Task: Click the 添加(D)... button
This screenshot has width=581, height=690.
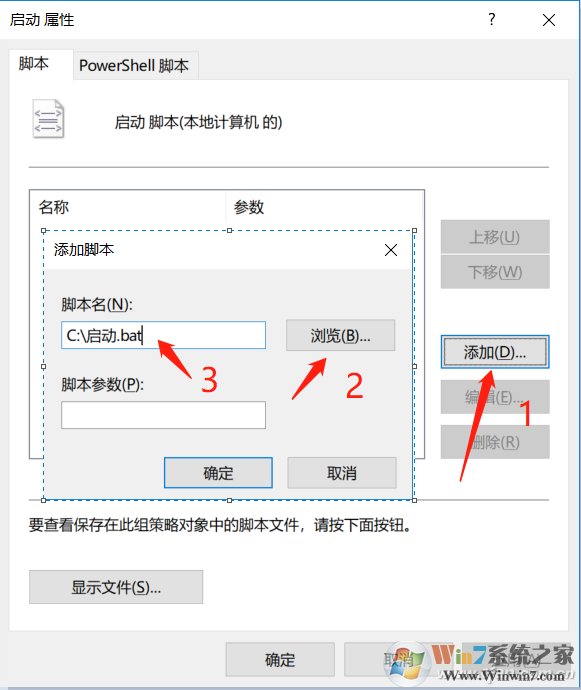Action: [x=495, y=352]
